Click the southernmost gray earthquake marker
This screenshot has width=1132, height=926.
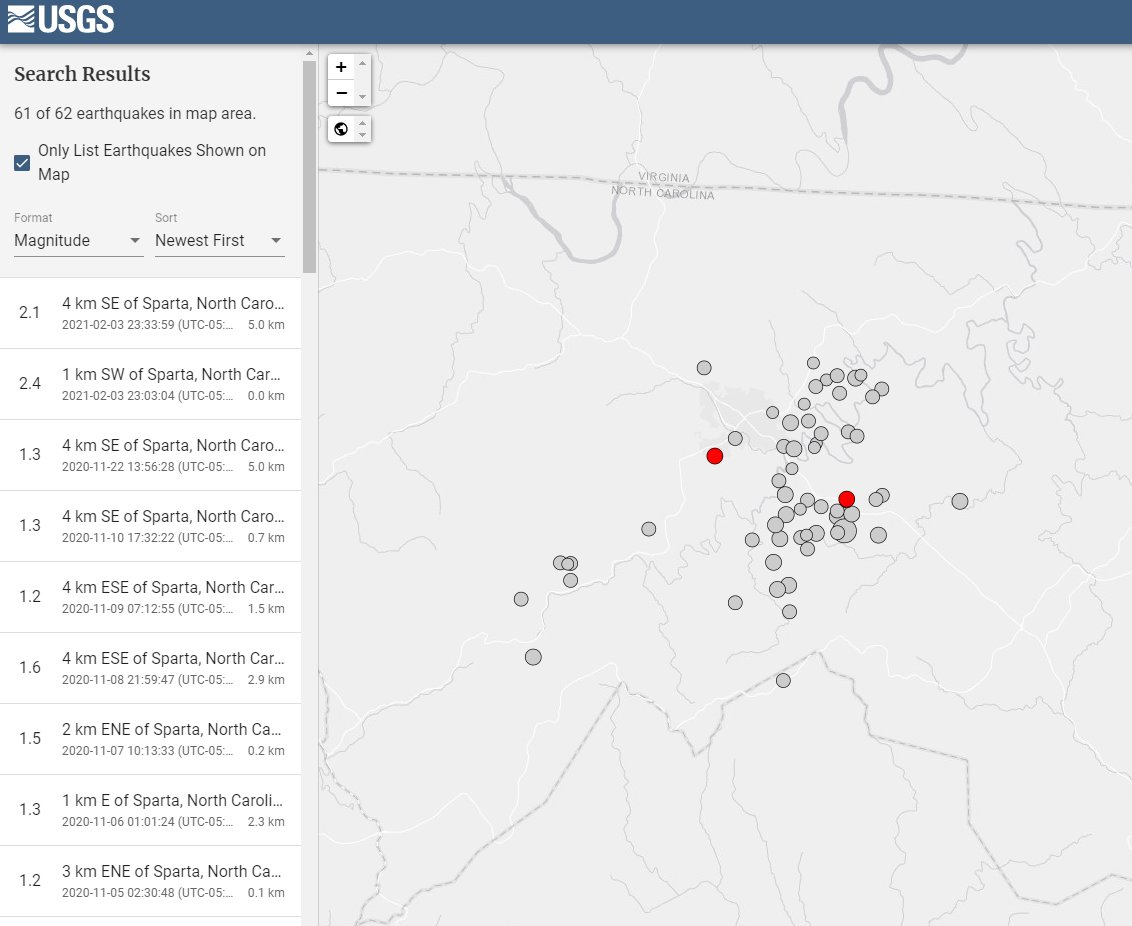(783, 681)
